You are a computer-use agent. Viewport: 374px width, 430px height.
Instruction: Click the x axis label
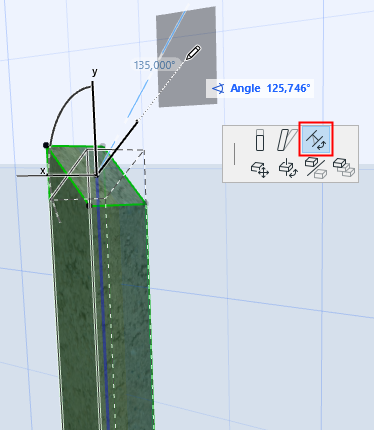coord(43,171)
